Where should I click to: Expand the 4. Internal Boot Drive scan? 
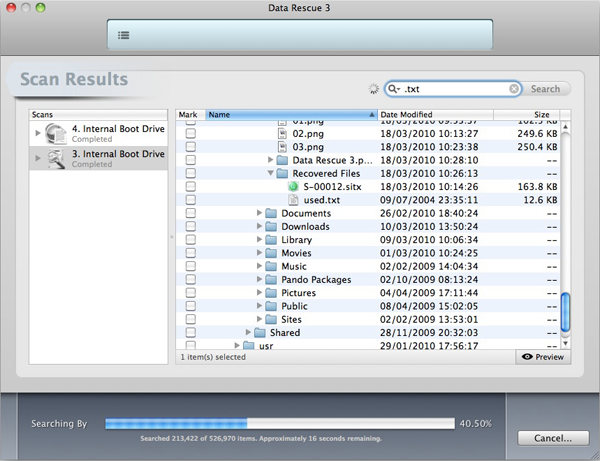click(38, 132)
